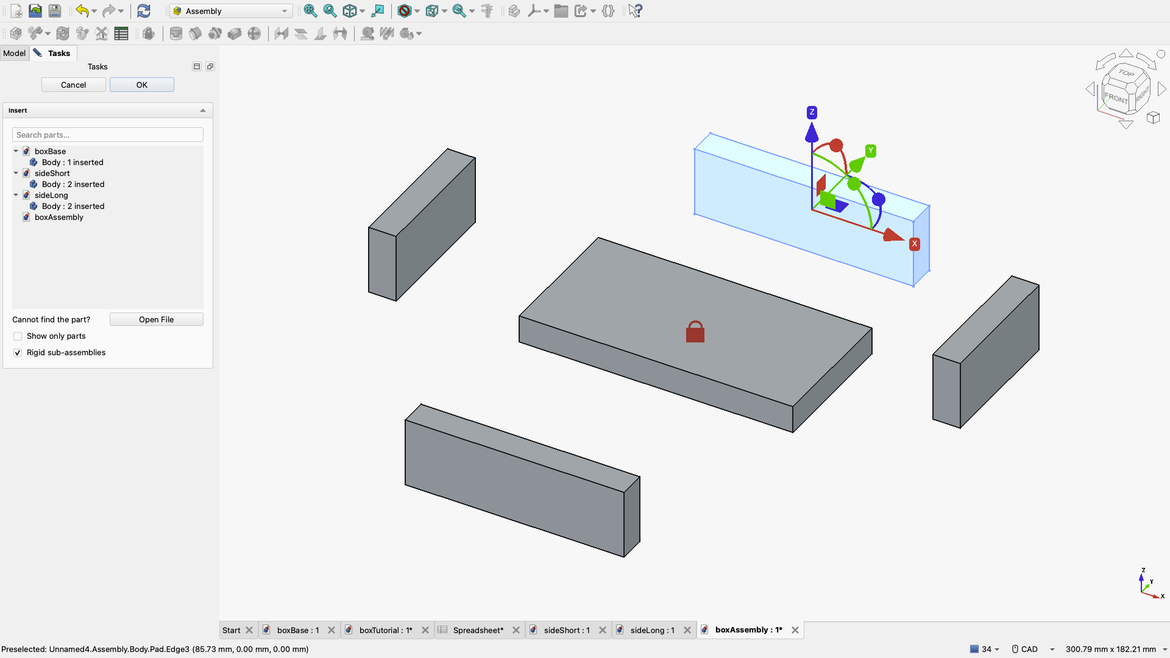Enable the Show only parts checkbox
This screenshot has height=658, width=1170.
pos(18,336)
